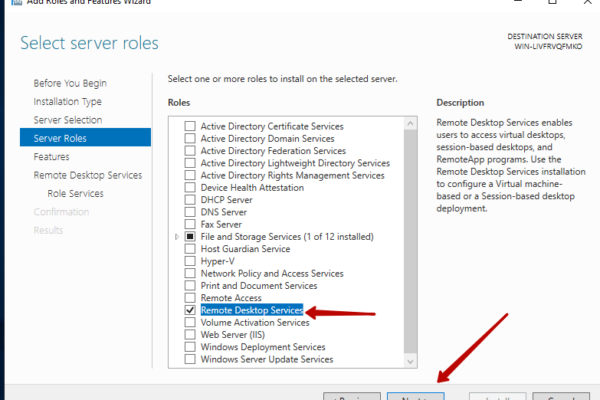Check the Windows Deployment Services checkbox
Image resolution: width=600 pixels, height=400 pixels.
pos(190,347)
